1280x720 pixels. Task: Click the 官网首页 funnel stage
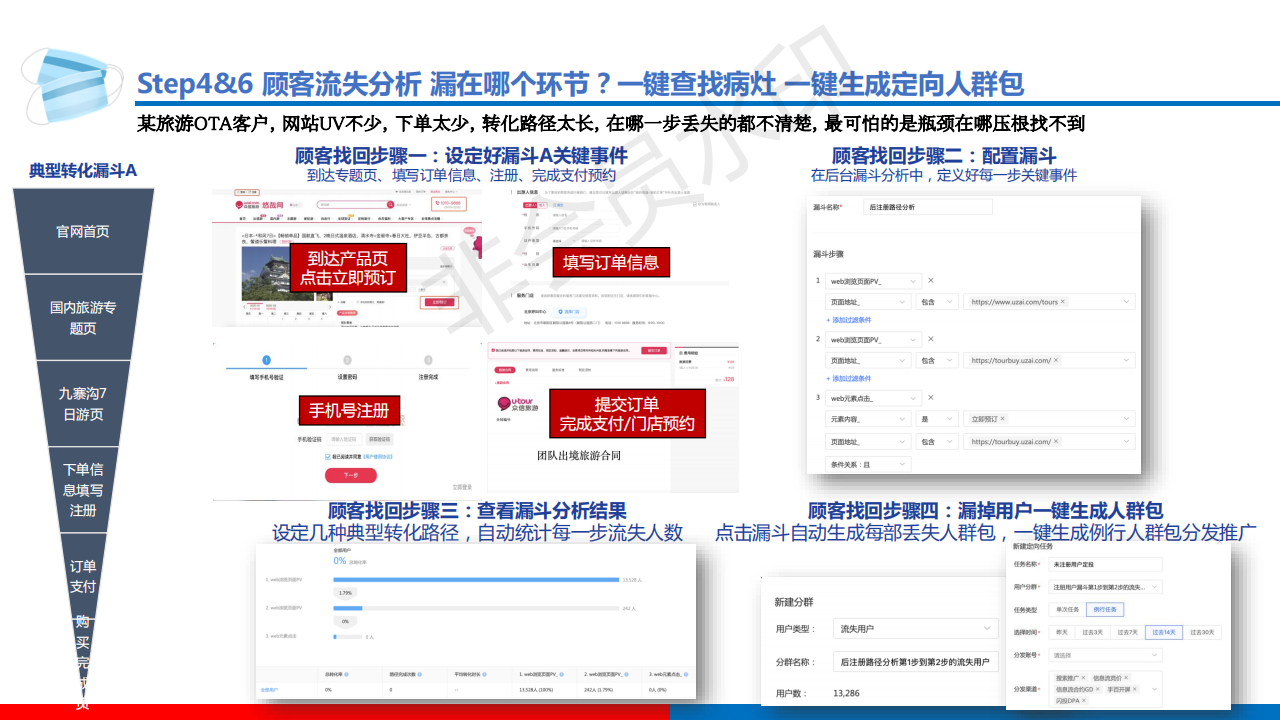tap(83, 231)
